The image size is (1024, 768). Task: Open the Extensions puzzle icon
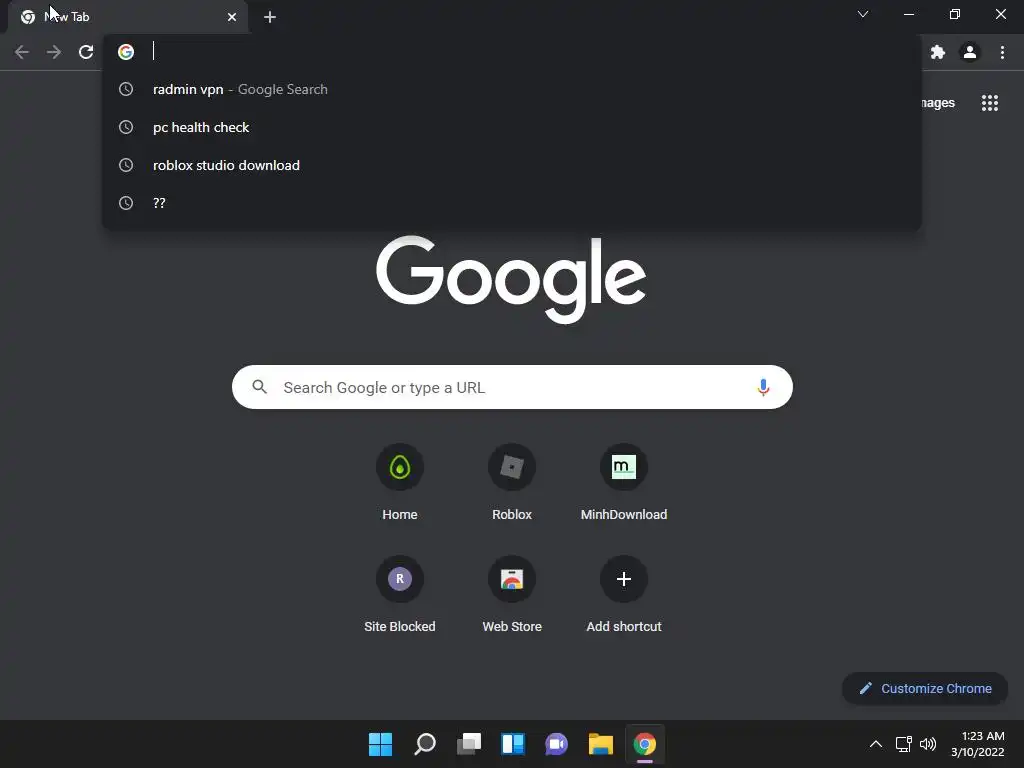[x=938, y=52]
